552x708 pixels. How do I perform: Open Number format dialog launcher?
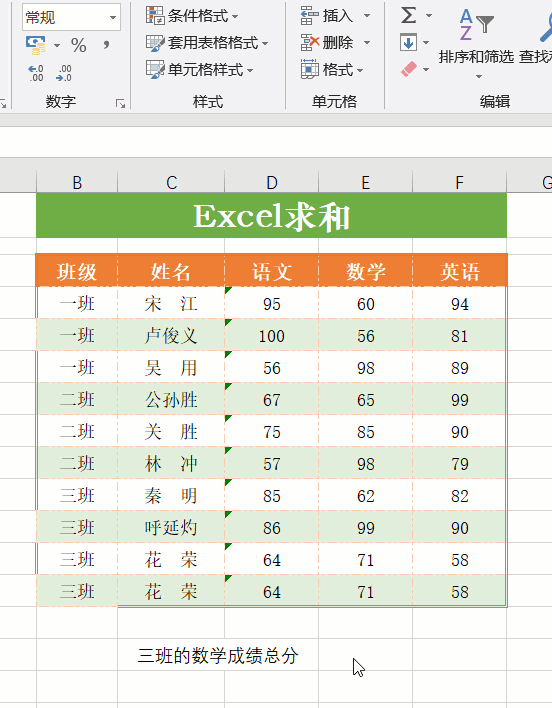(120, 103)
